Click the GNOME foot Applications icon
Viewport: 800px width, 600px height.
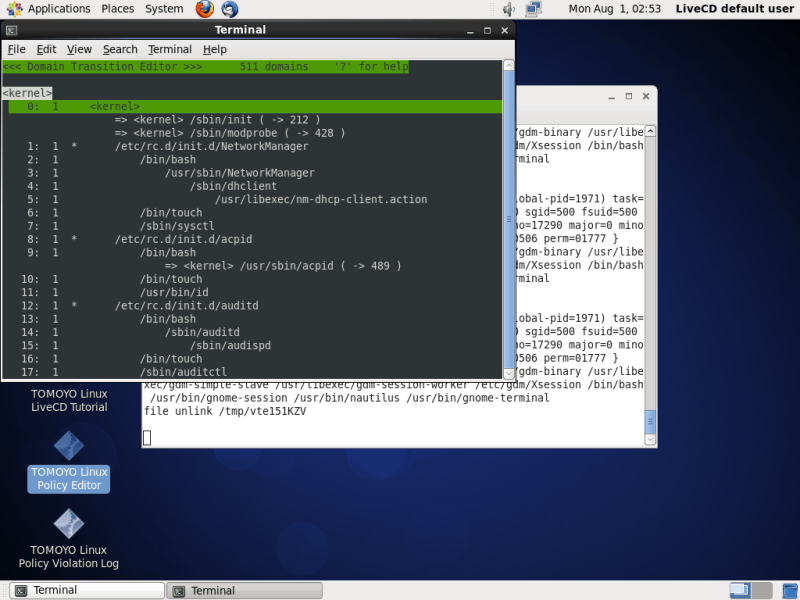pos(14,9)
